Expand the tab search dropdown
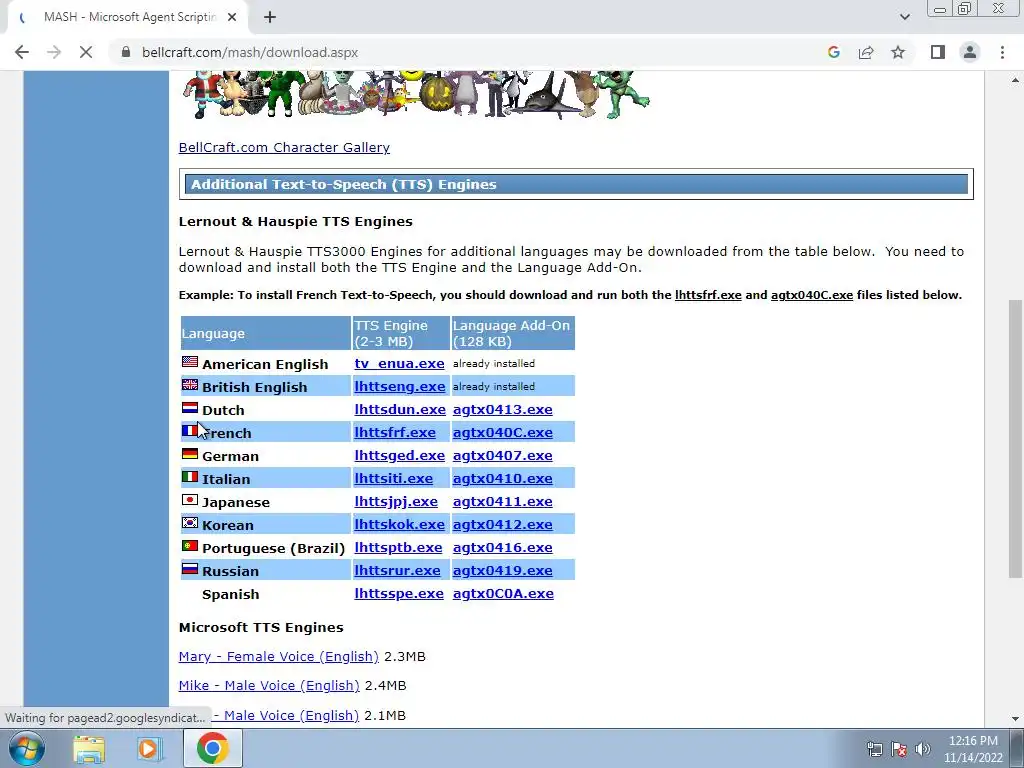Viewport: 1024px width, 768px height. [x=904, y=17]
